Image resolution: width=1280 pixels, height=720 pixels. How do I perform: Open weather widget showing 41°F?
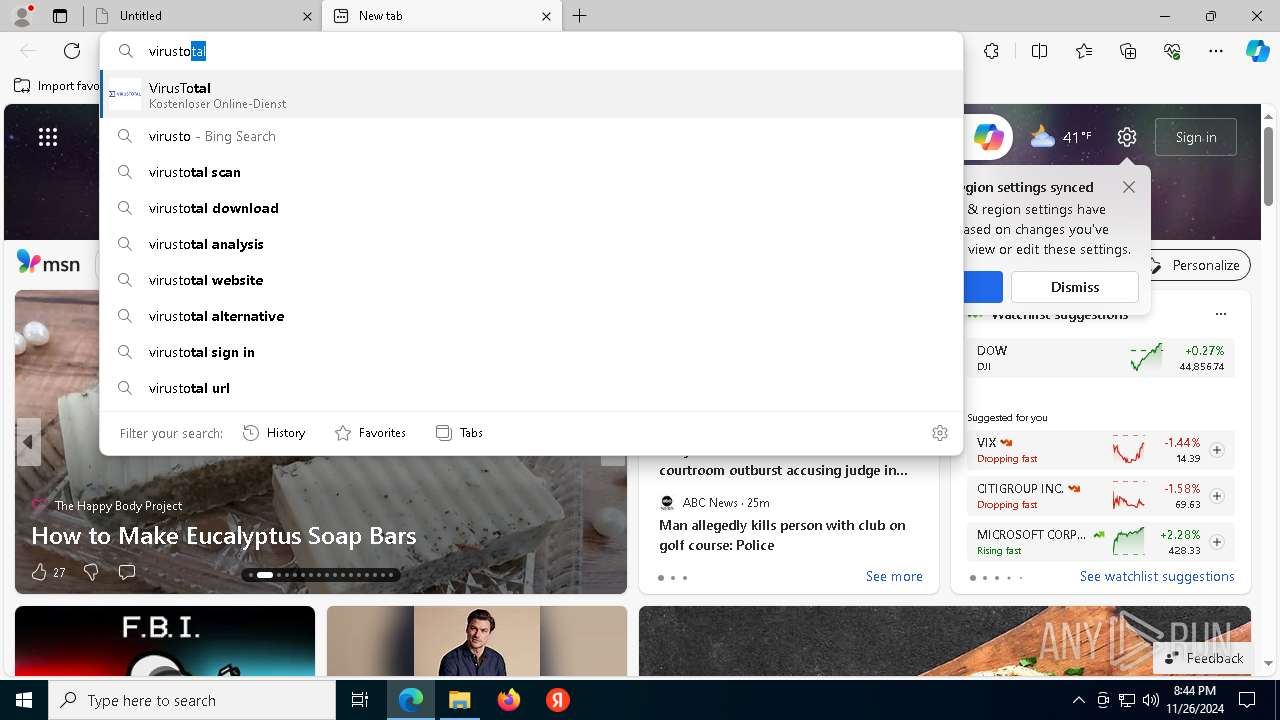(x=1061, y=137)
